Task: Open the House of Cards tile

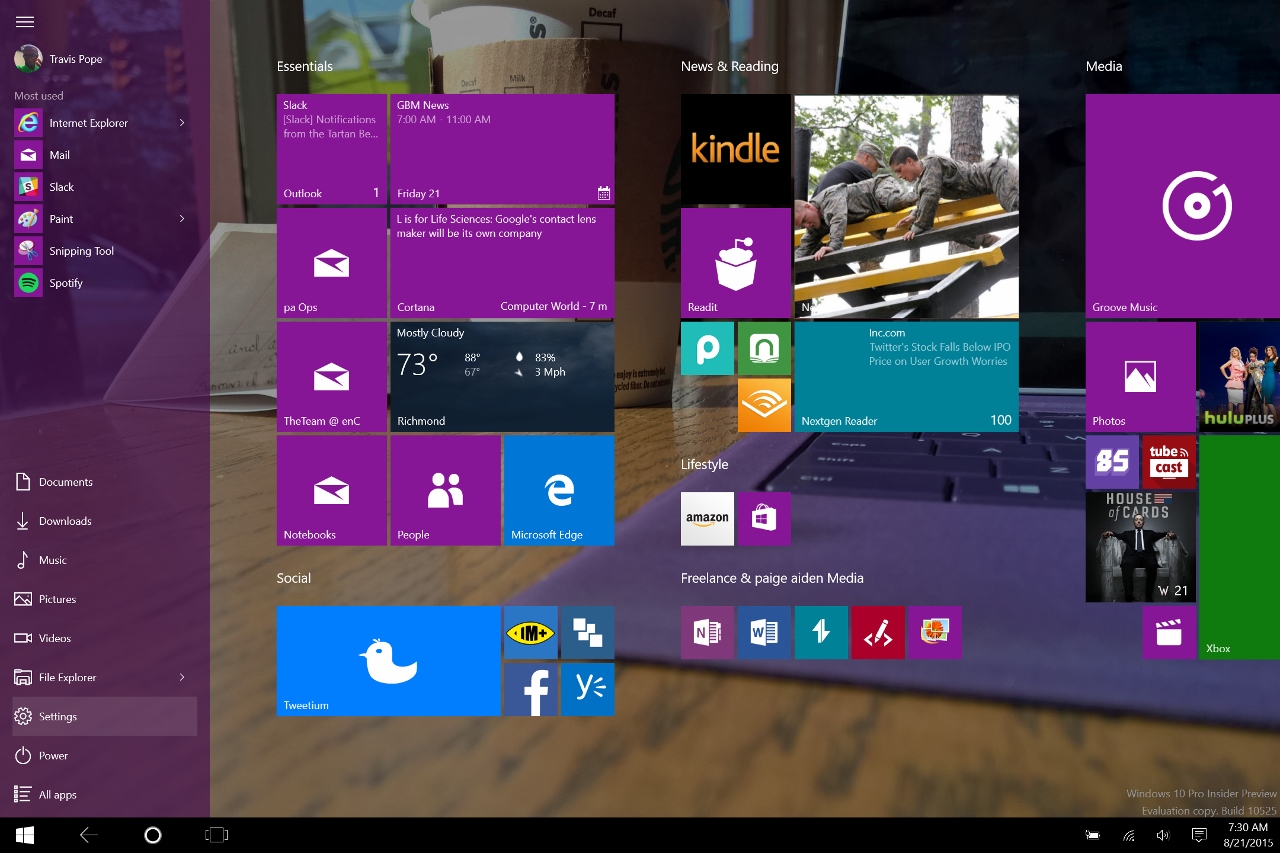Action: point(1140,547)
